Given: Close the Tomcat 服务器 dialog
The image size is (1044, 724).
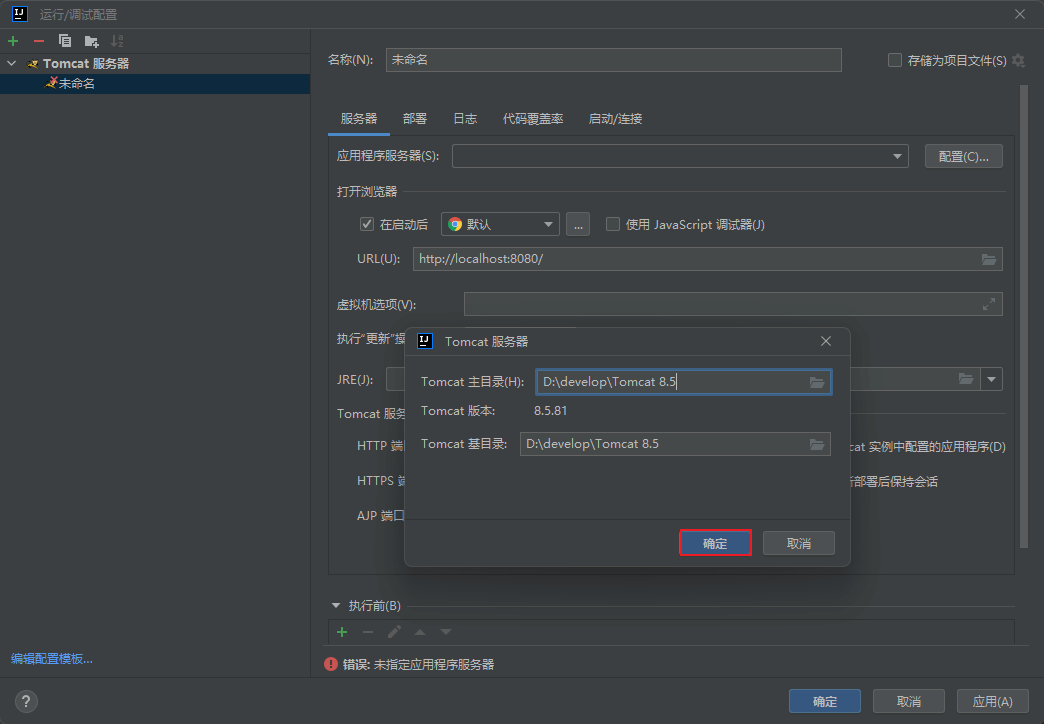Looking at the screenshot, I should coord(826,341).
